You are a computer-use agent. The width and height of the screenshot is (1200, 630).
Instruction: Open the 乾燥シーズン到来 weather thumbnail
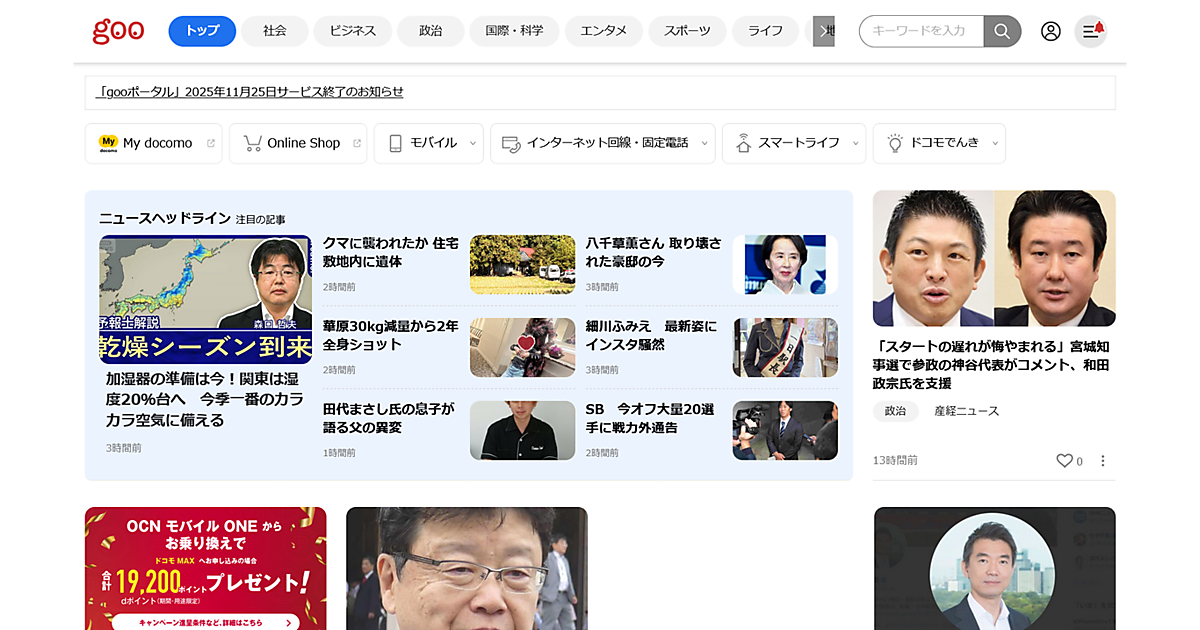(x=205, y=299)
